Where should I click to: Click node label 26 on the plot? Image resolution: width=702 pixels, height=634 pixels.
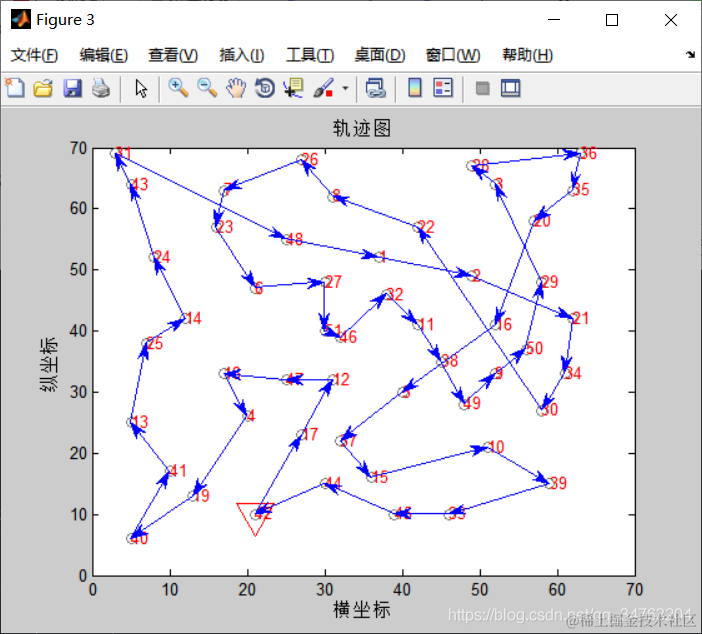point(309,159)
